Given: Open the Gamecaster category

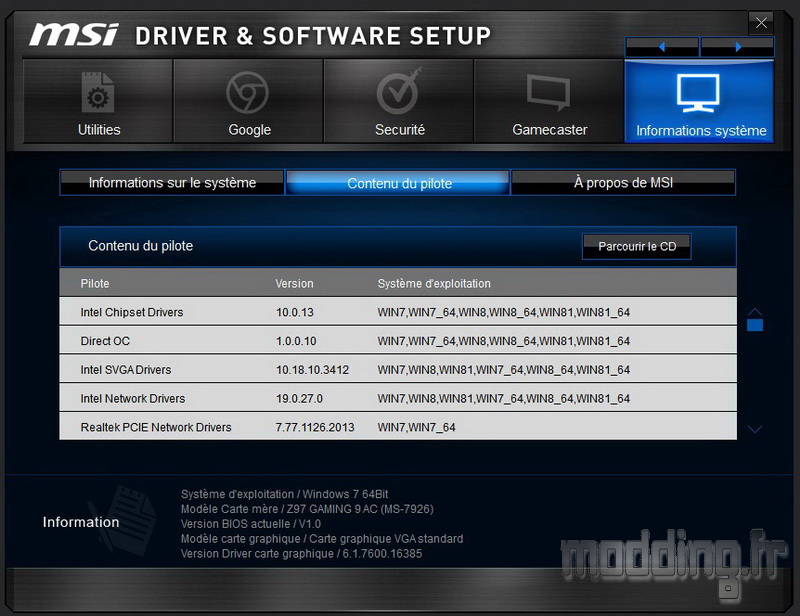Looking at the screenshot, I should 549,101.
